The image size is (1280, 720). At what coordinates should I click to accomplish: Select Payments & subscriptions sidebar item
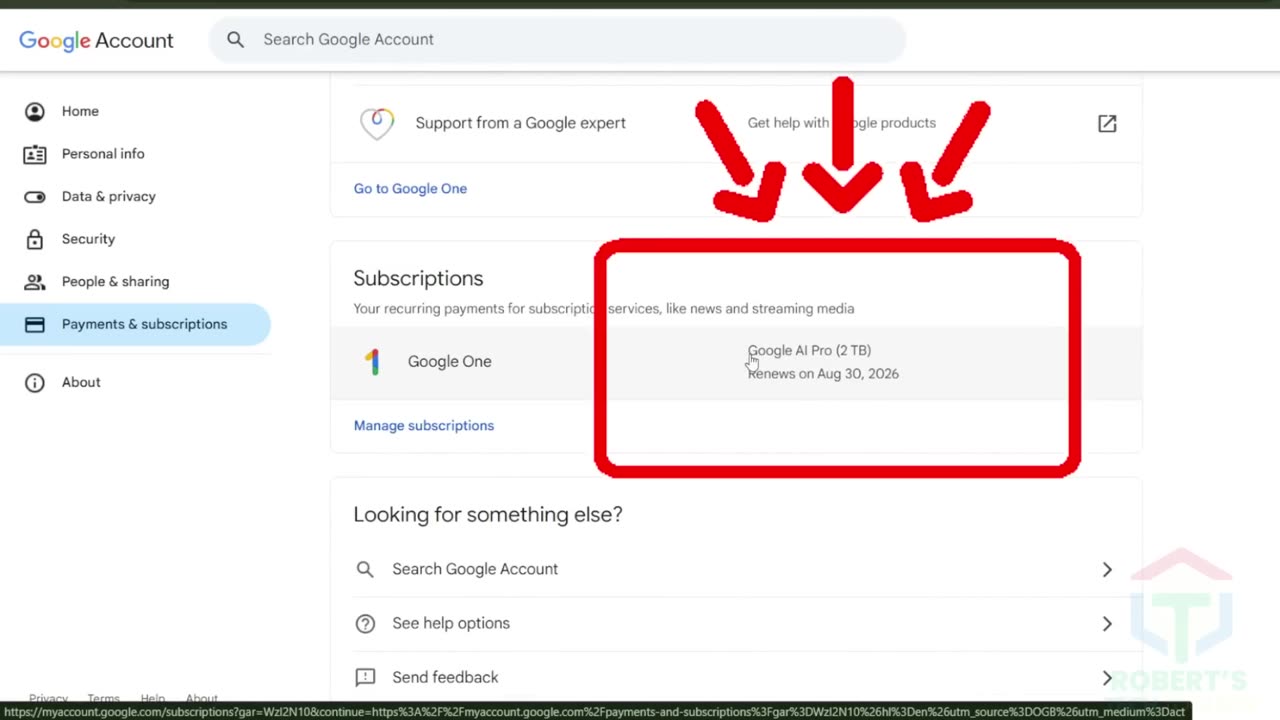pyautogui.click(x=135, y=324)
